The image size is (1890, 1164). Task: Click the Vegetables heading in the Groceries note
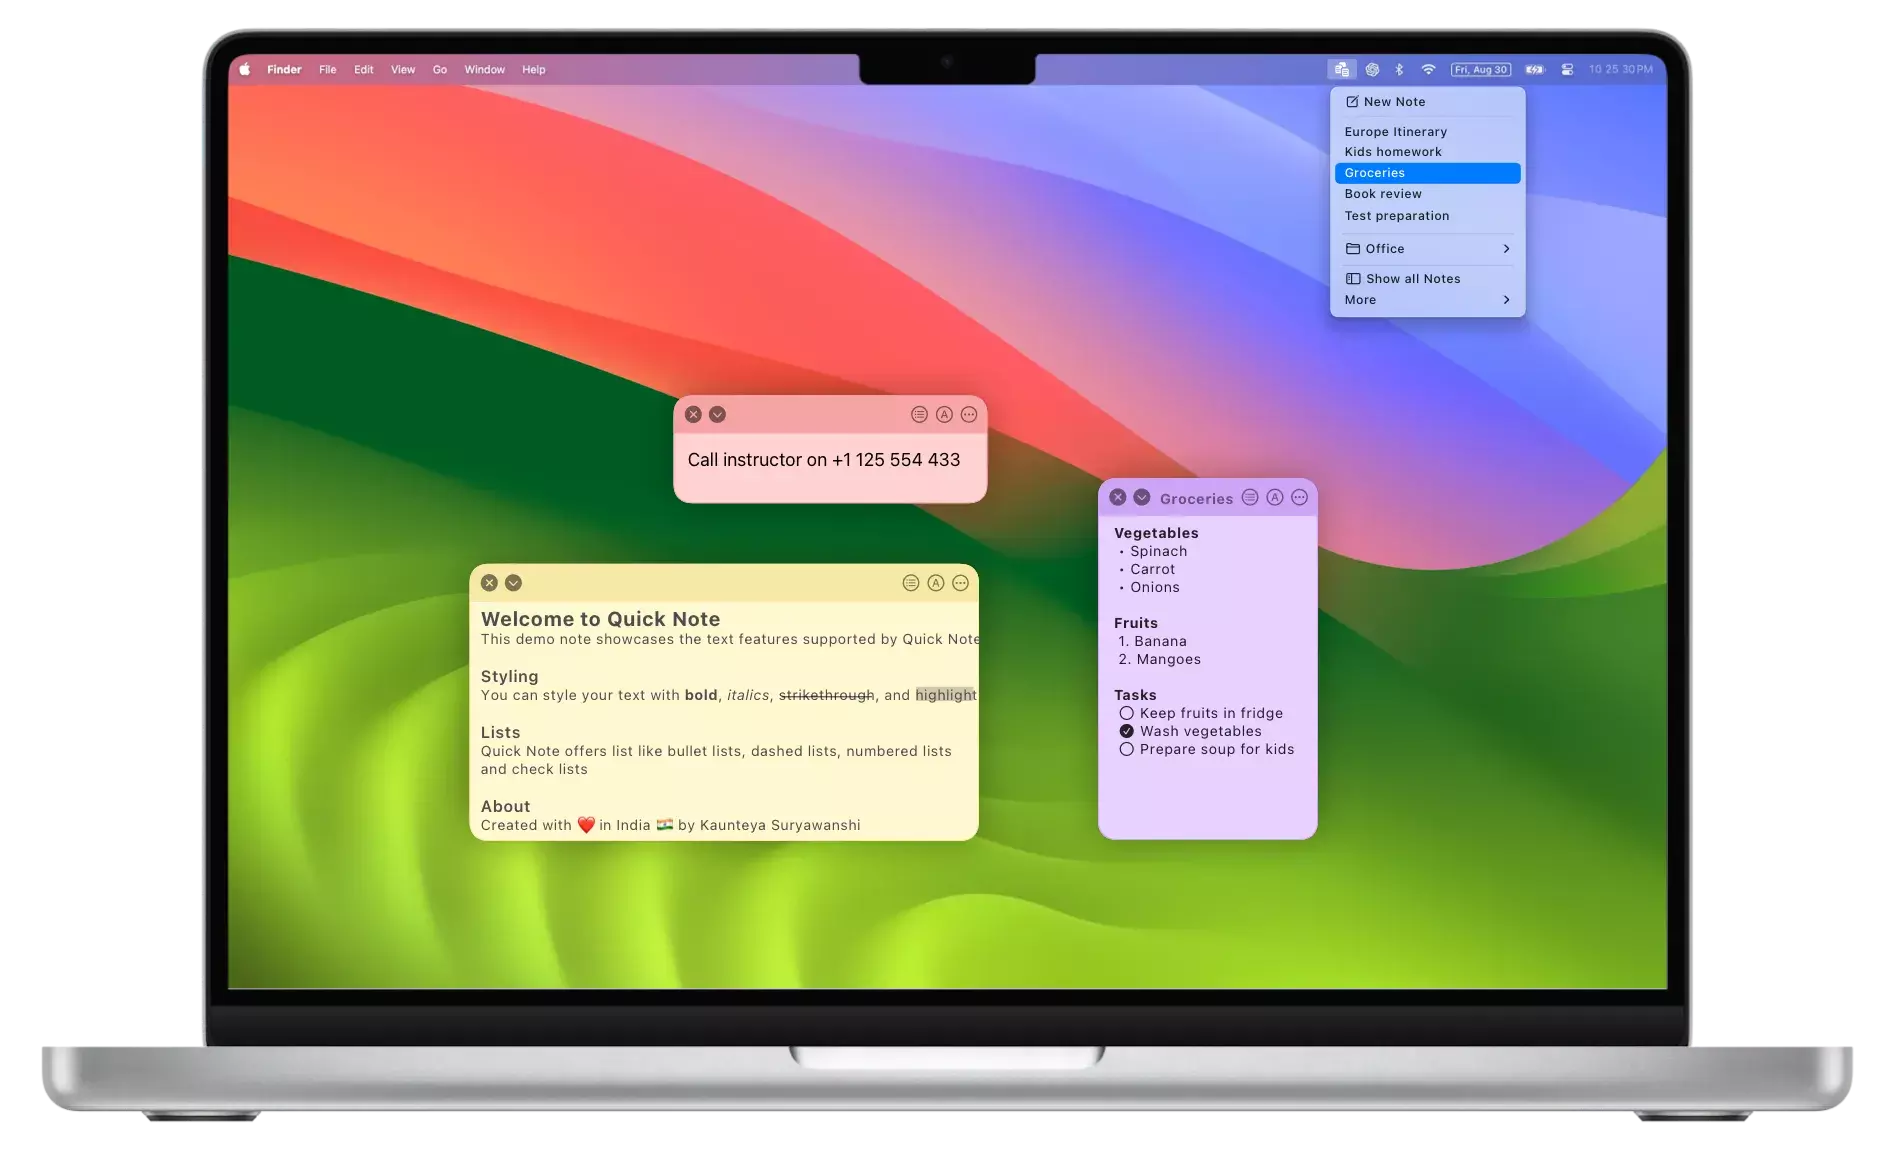pyautogui.click(x=1157, y=533)
